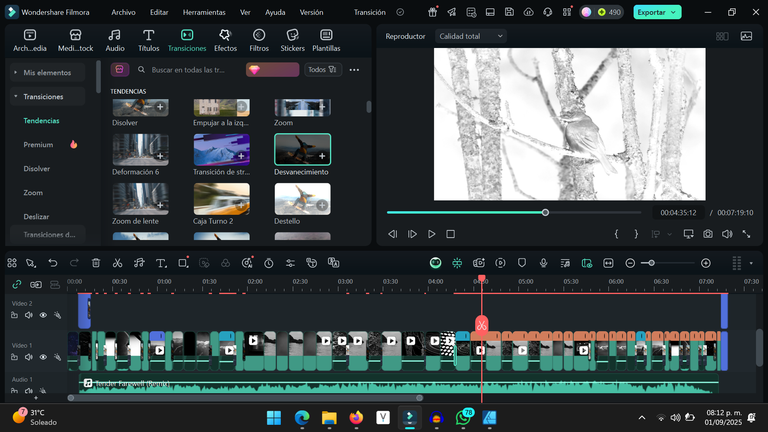The image size is (768, 432).
Task: Mute the Video 2 track audio
Action: [29, 315]
